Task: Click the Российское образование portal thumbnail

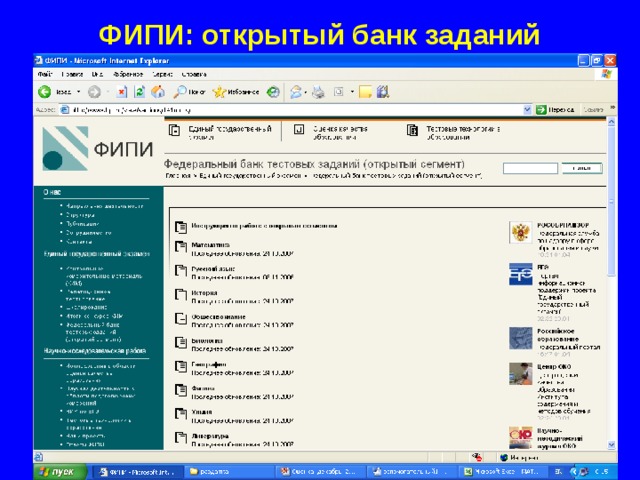Action: coord(520,338)
